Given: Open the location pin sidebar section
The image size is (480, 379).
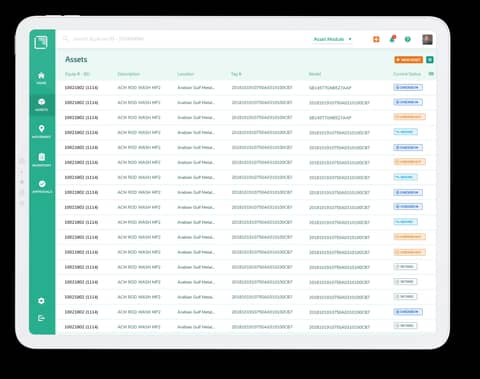Looking at the screenshot, I should [41, 131].
